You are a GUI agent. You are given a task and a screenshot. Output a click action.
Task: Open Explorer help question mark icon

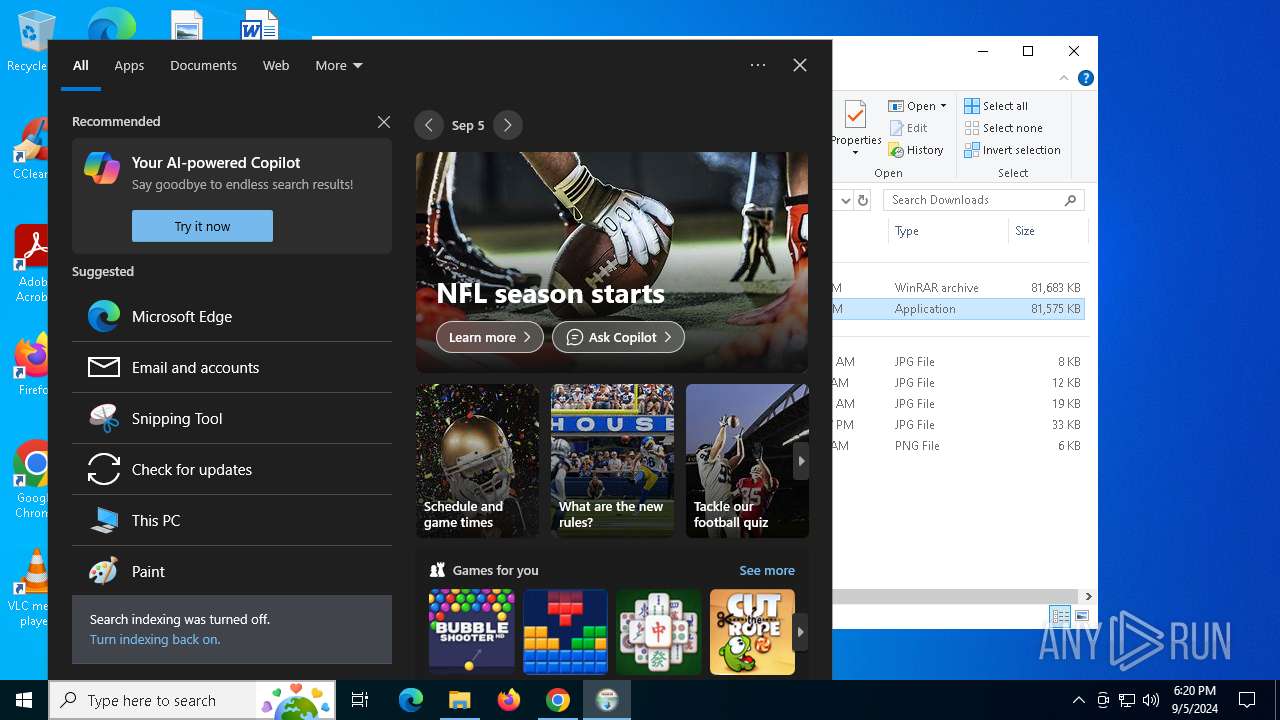(1086, 78)
